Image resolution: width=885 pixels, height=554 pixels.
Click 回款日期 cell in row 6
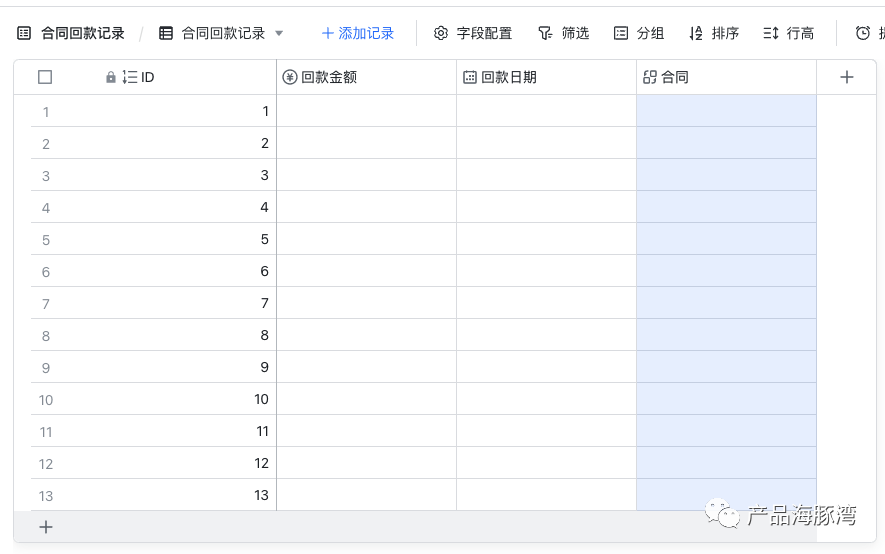pyautogui.click(x=546, y=271)
